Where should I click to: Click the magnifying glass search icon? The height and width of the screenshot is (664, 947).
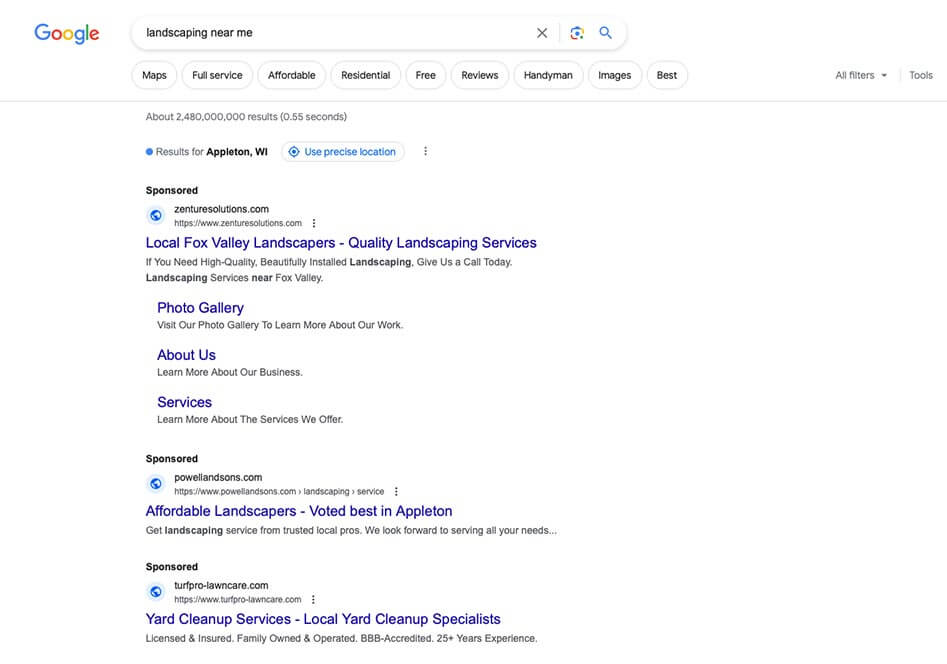(605, 33)
